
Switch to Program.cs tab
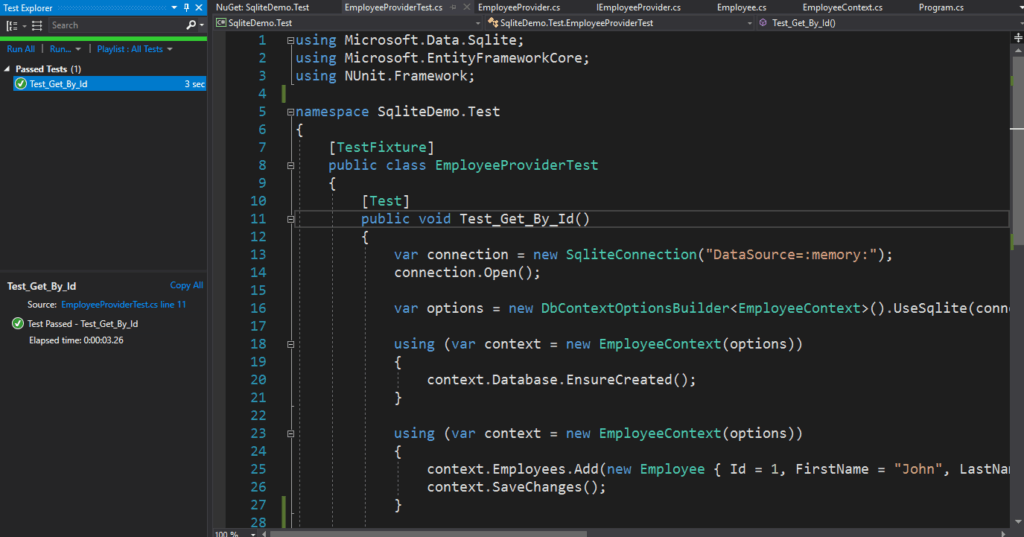point(940,8)
